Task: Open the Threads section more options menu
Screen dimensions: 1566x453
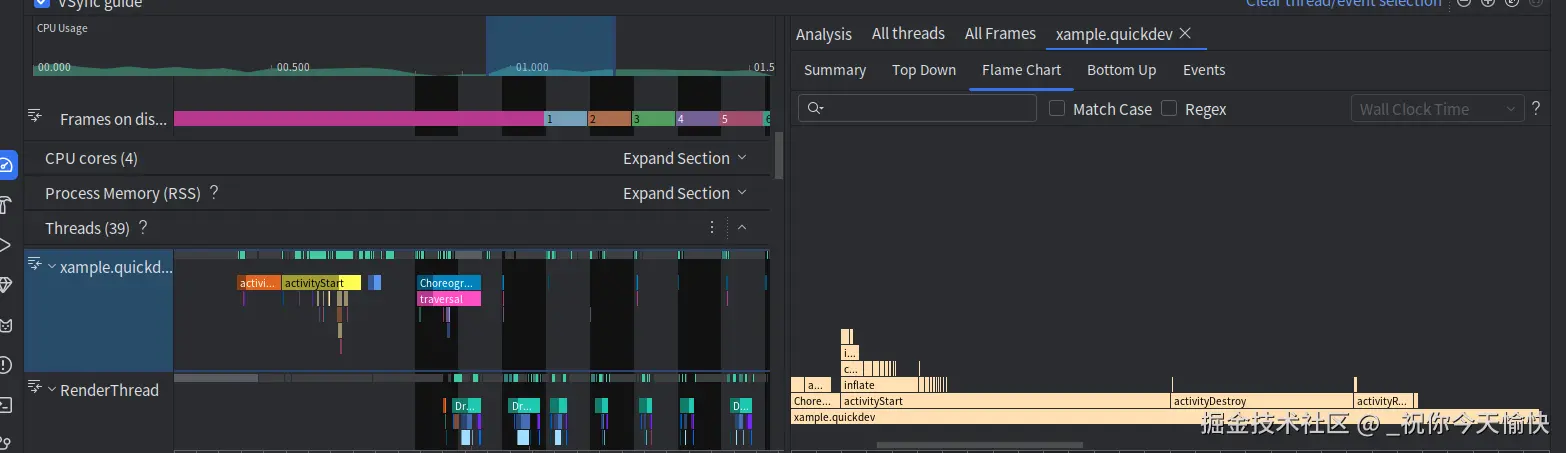Action: [x=712, y=227]
